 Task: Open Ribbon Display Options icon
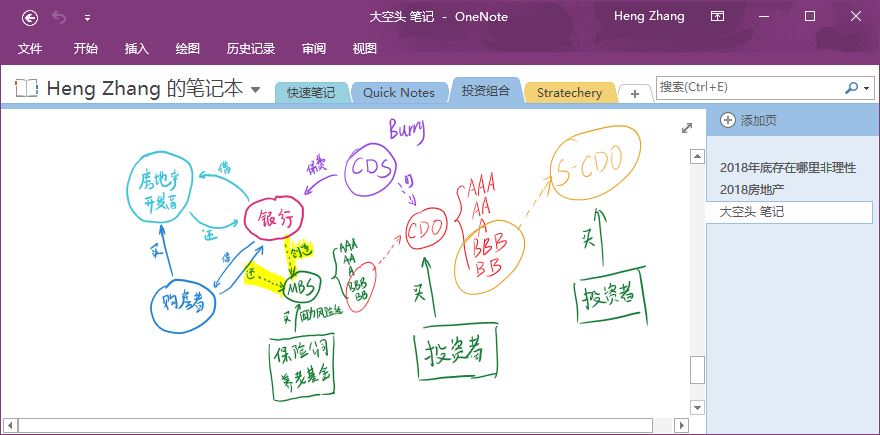717,16
